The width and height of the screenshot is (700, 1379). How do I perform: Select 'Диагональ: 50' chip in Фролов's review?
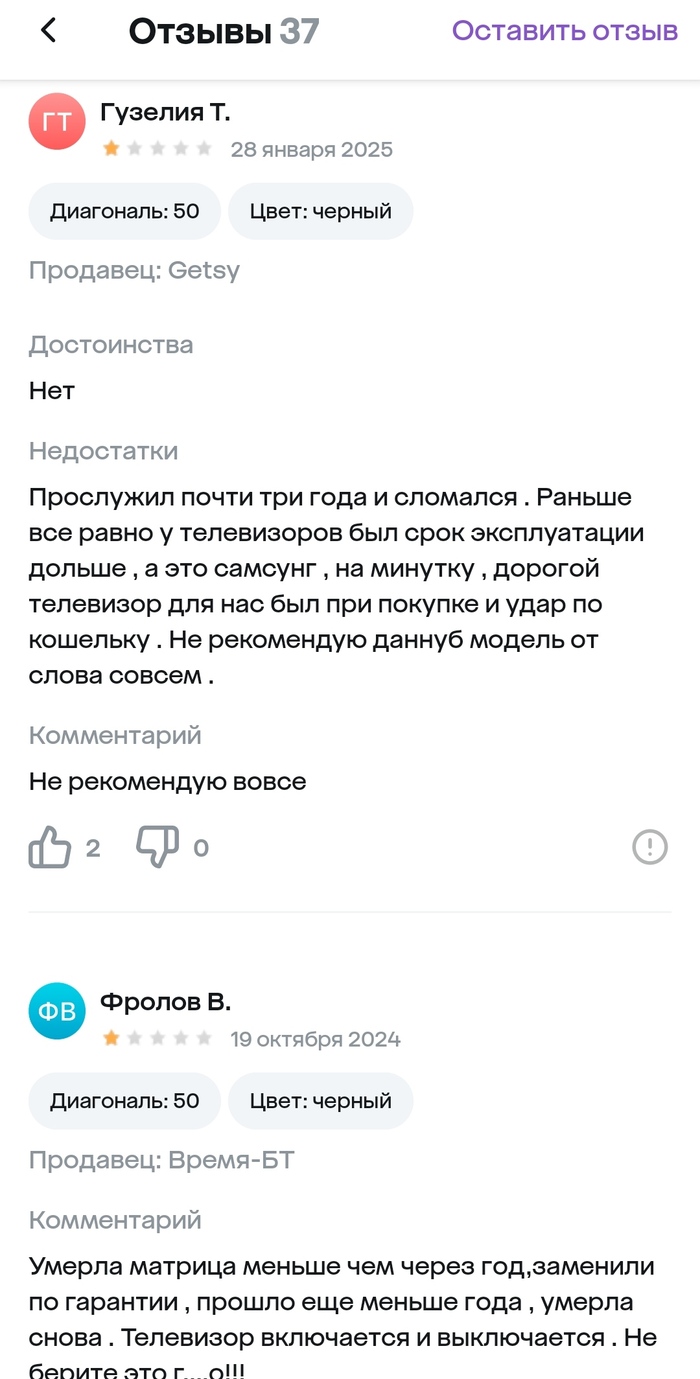(125, 1101)
